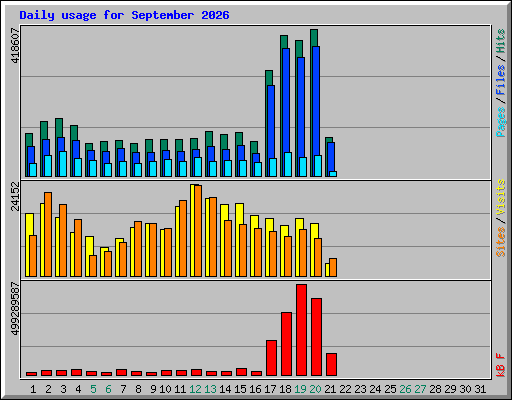512x400 pixels.
Task: Click green weekend day 12 label
Action: click(x=195, y=389)
